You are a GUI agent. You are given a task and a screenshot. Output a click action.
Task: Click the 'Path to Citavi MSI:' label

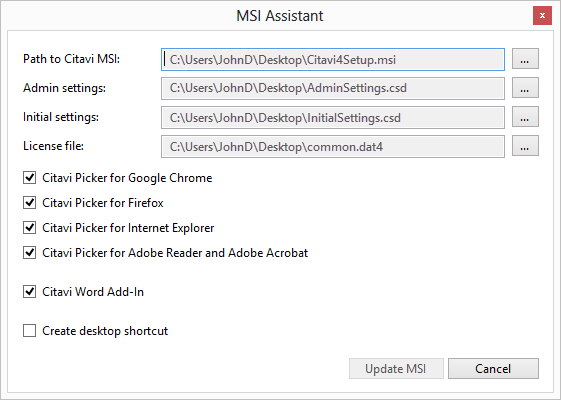(72, 59)
